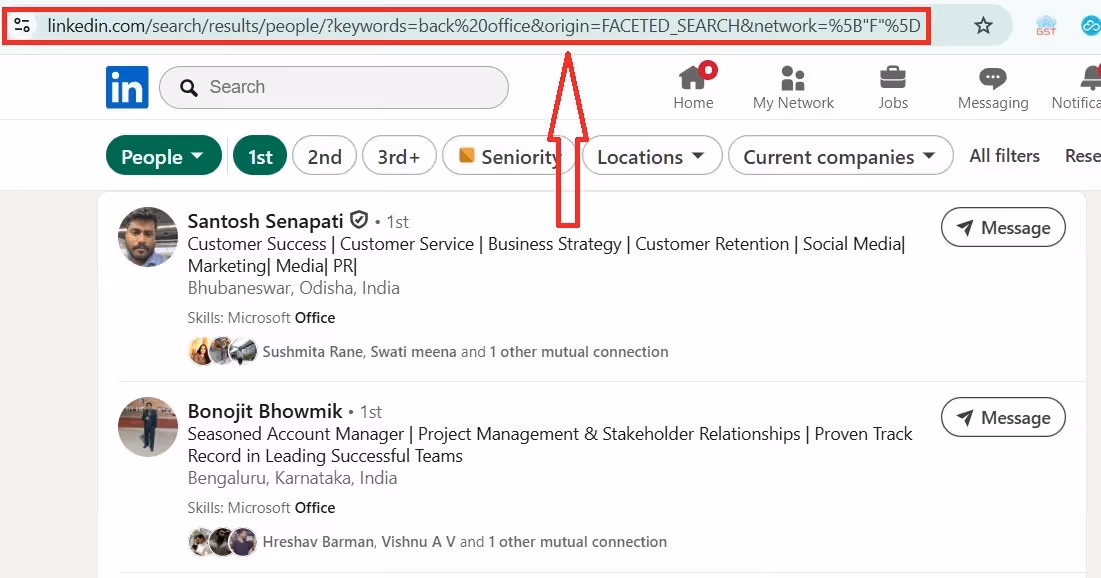1101x578 pixels.
Task: Message Bonojit Bhowmik
Action: pyautogui.click(x=1003, y=417)
